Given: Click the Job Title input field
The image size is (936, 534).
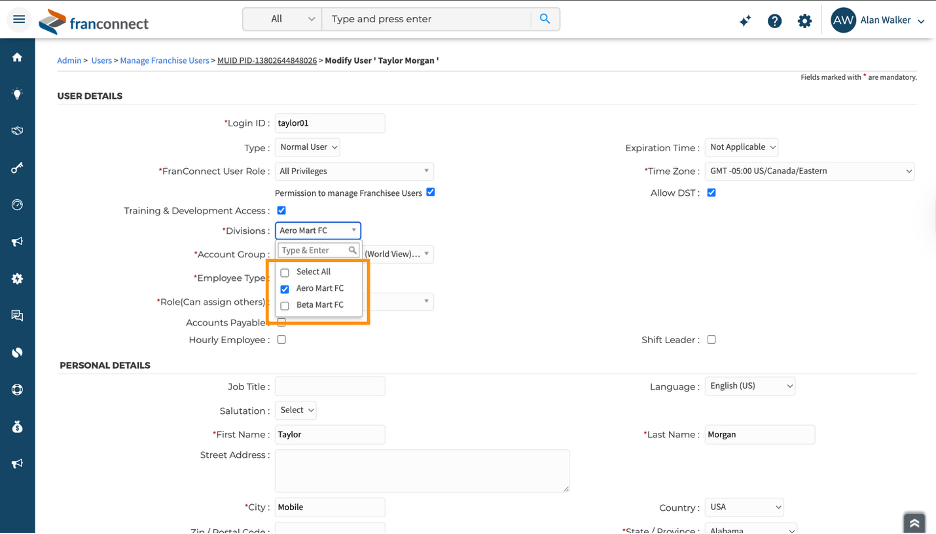Looking at the screenshot, I should pyautogui.click(x=329, y=386).
